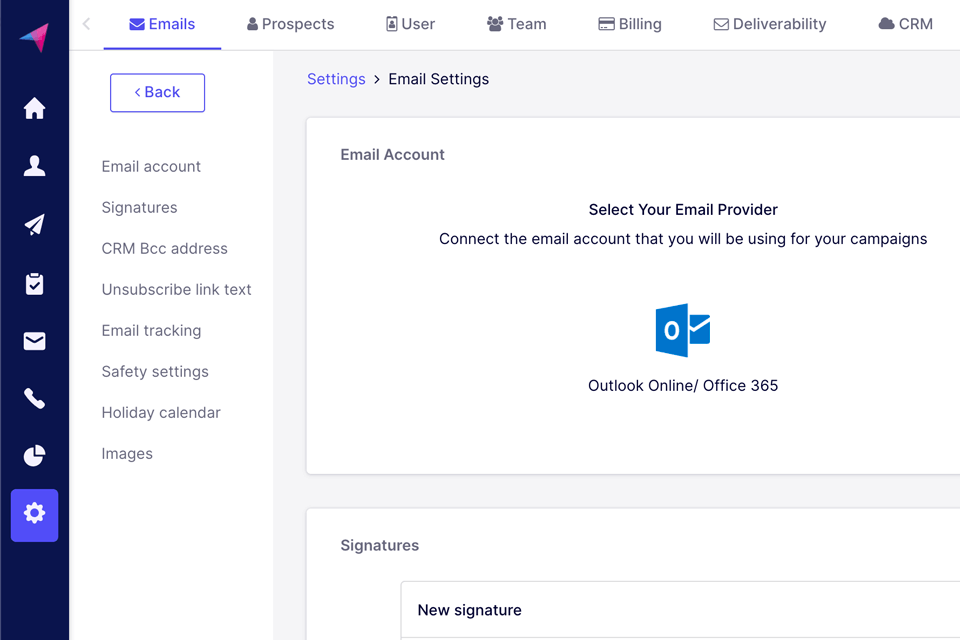Click the New signature field

click(x=680, y=610)
